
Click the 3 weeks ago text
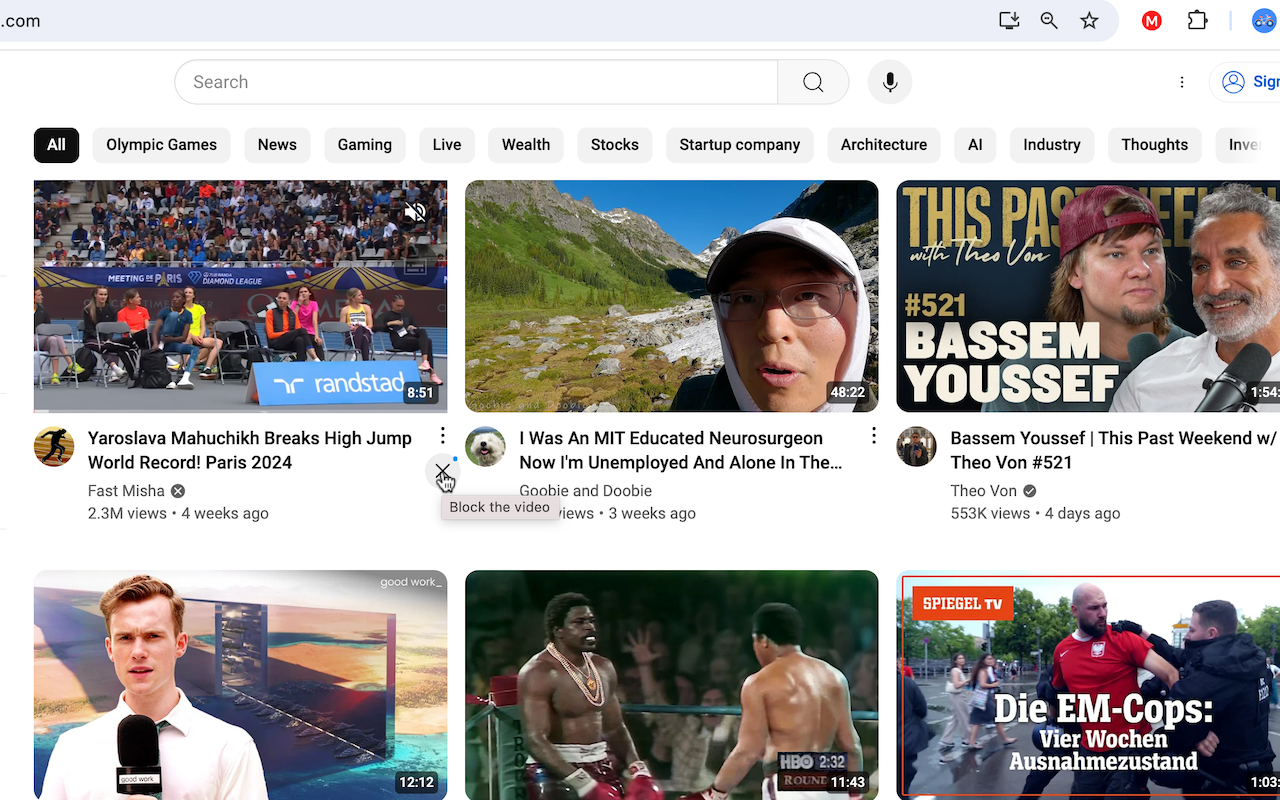point(652,513)
